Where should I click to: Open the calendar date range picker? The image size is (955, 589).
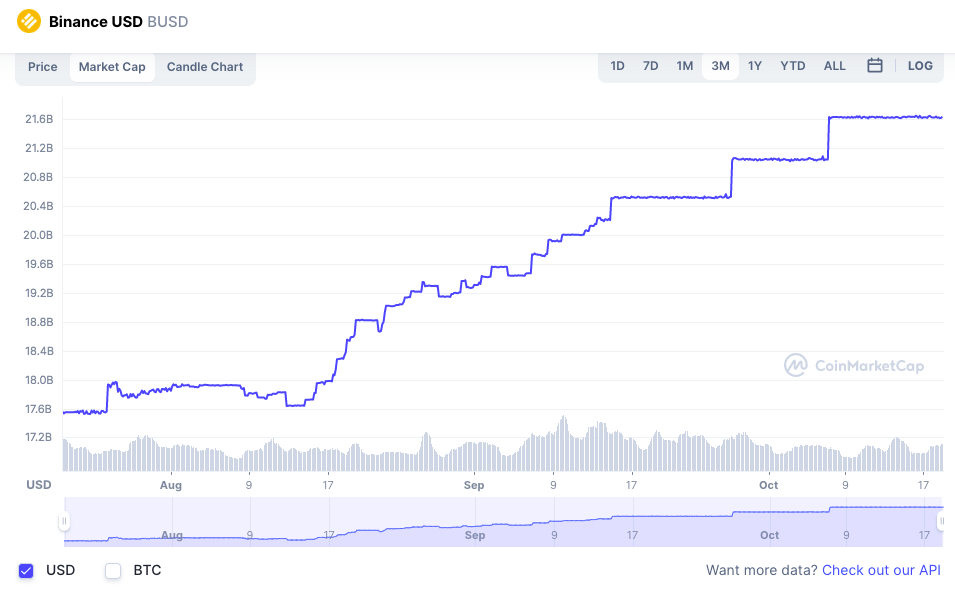coord(875,66)
